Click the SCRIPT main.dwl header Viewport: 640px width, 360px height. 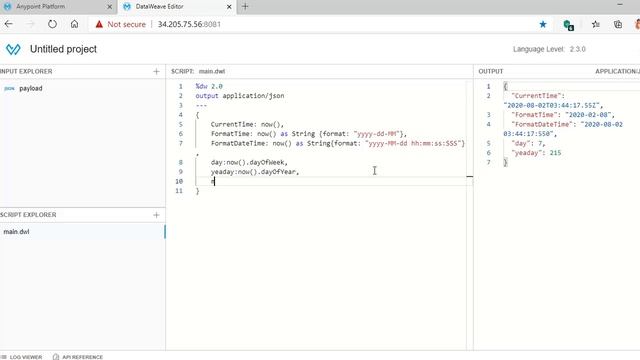(x=198, y=71)
